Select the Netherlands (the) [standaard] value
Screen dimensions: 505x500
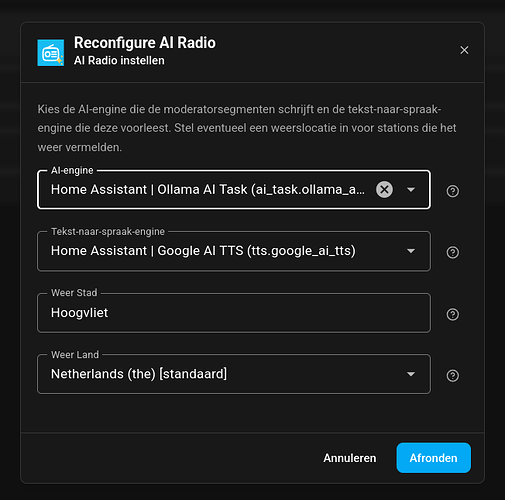139,374
